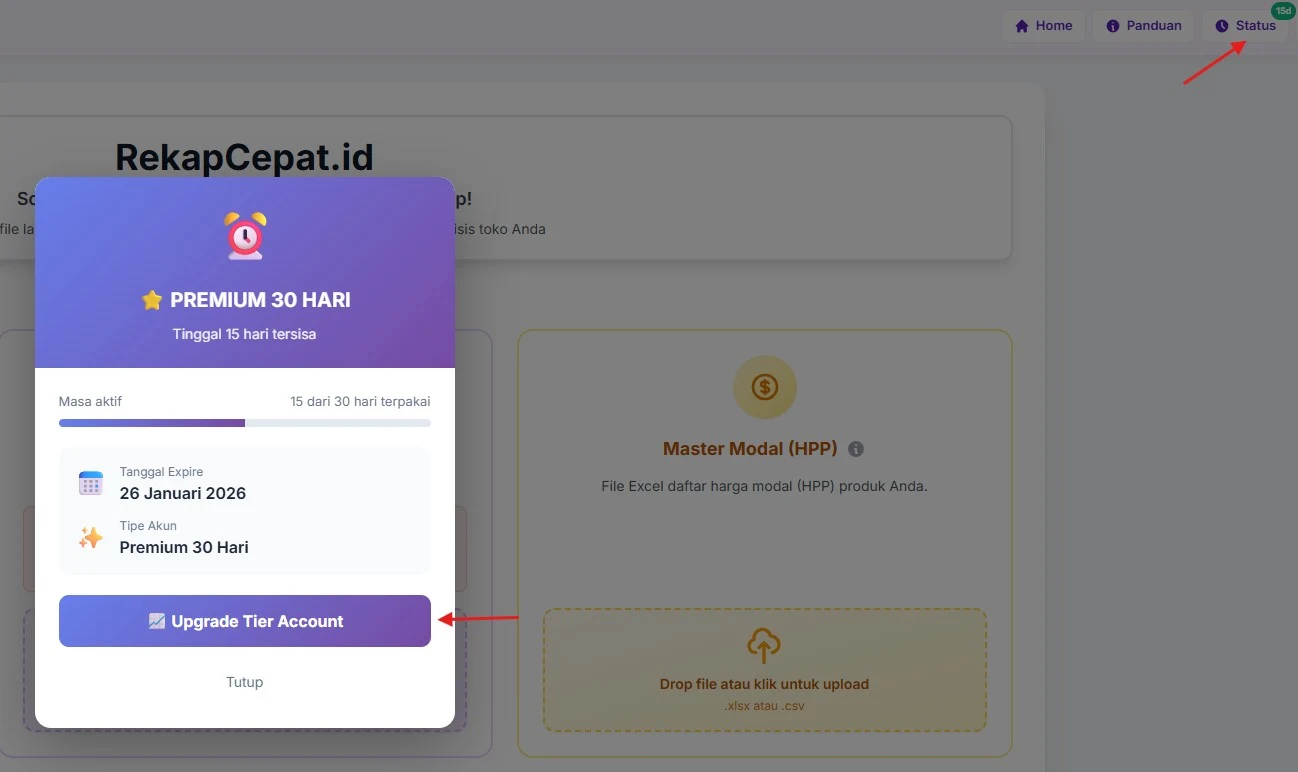The width and height of the screenshot is (1298, 772).
Task: Click the Masa aktif progress bar
Action: [245, 423]
